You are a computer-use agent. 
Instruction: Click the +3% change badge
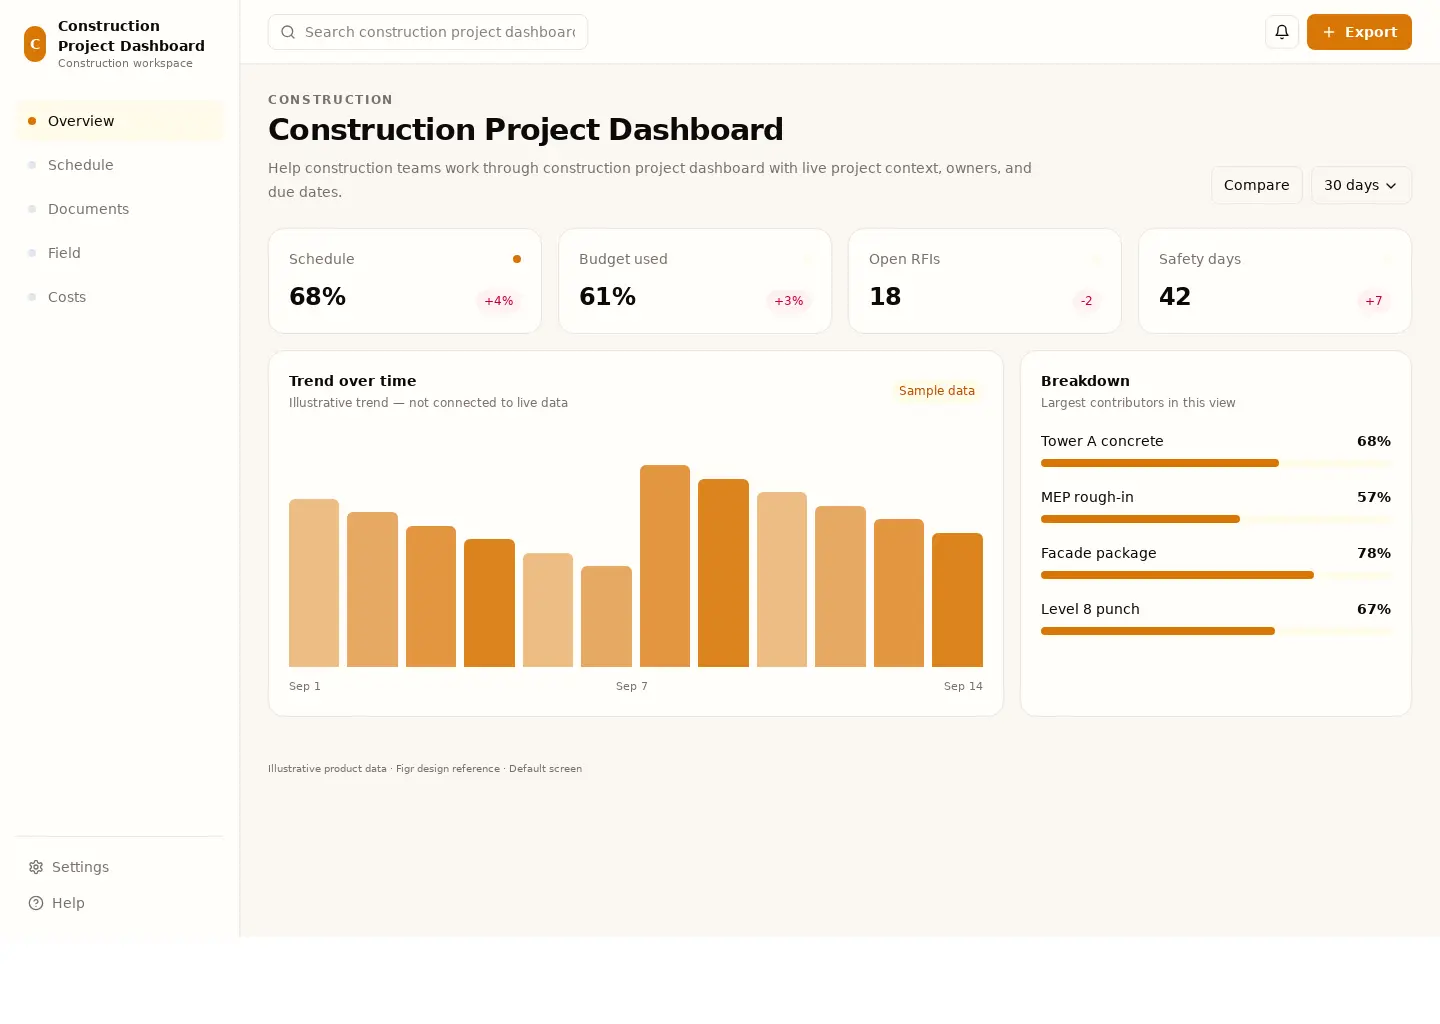[x=789, y=301]
